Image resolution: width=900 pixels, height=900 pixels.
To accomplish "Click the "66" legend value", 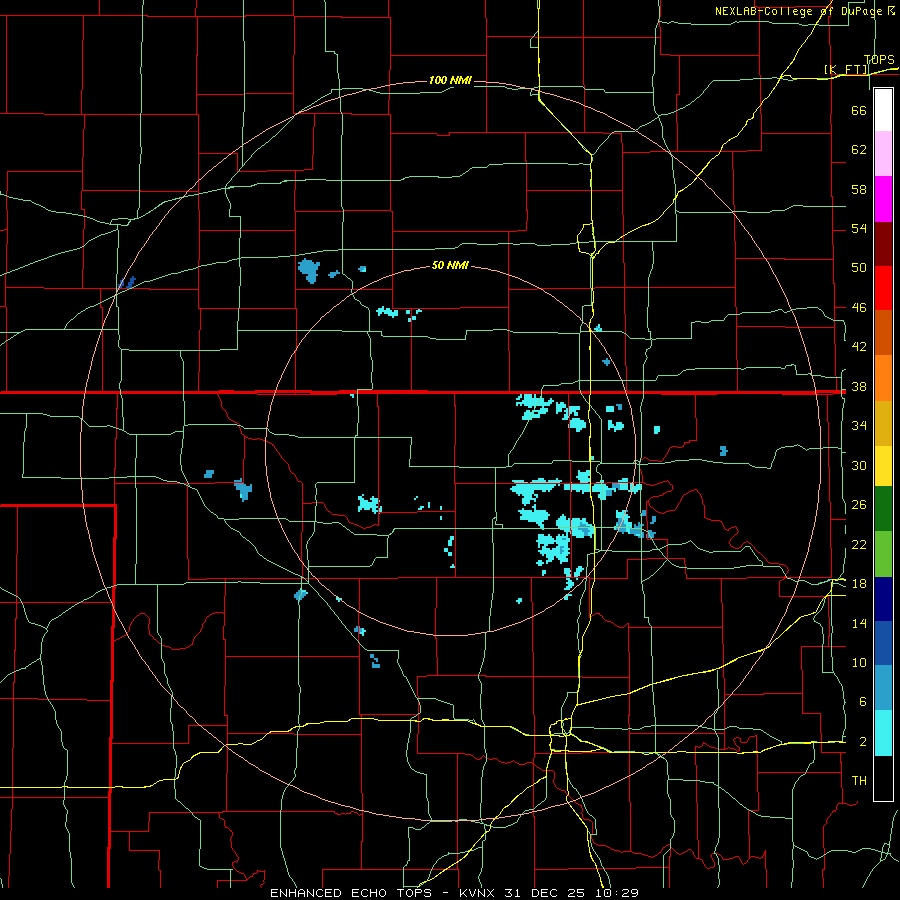I will (859, 111).
